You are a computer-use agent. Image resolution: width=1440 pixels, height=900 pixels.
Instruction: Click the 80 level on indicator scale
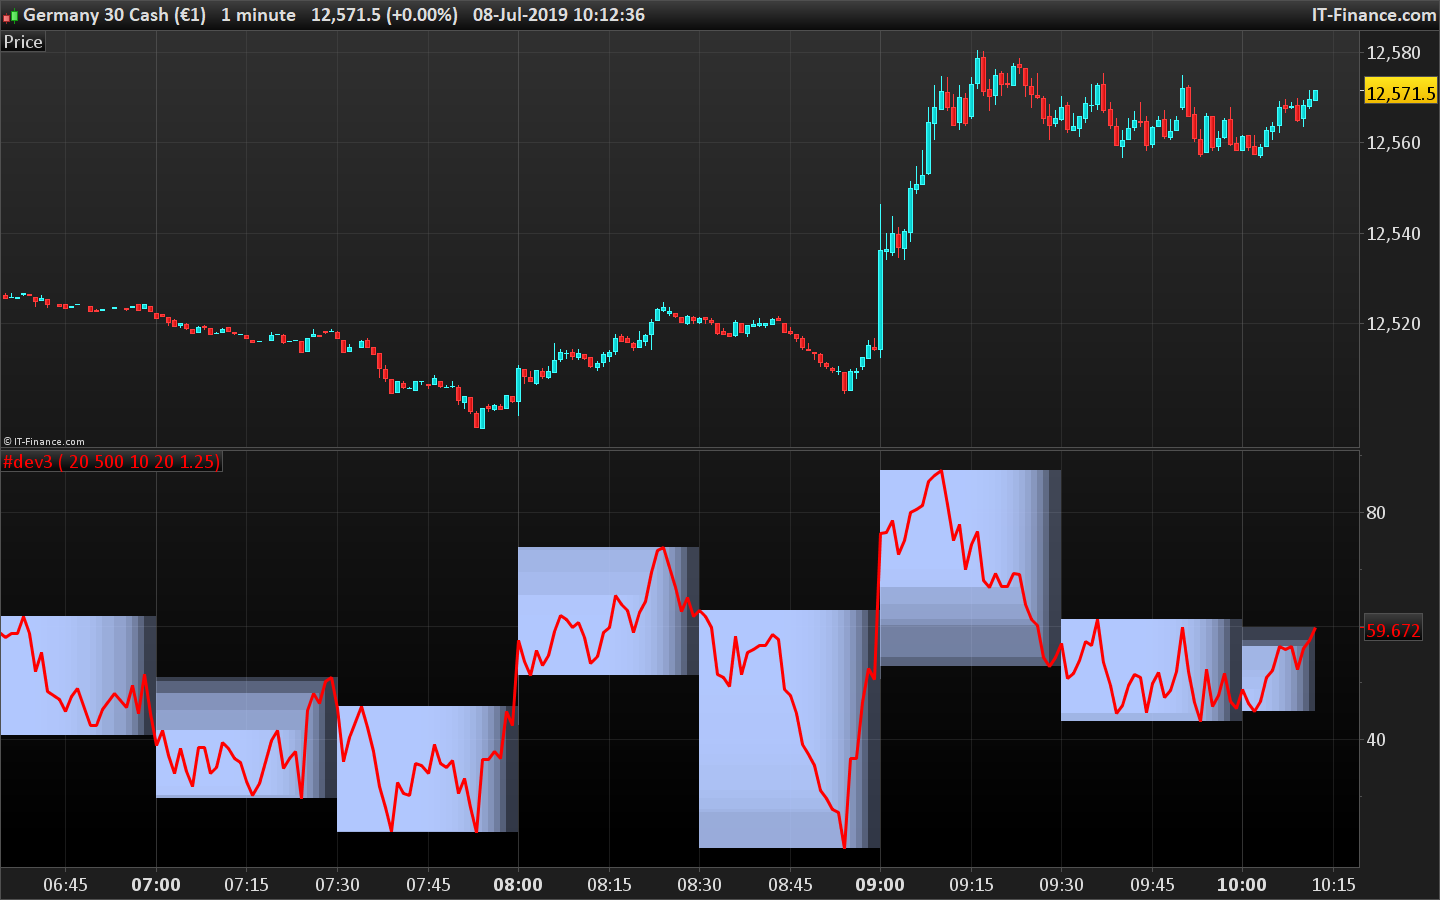coord(1376,513)
